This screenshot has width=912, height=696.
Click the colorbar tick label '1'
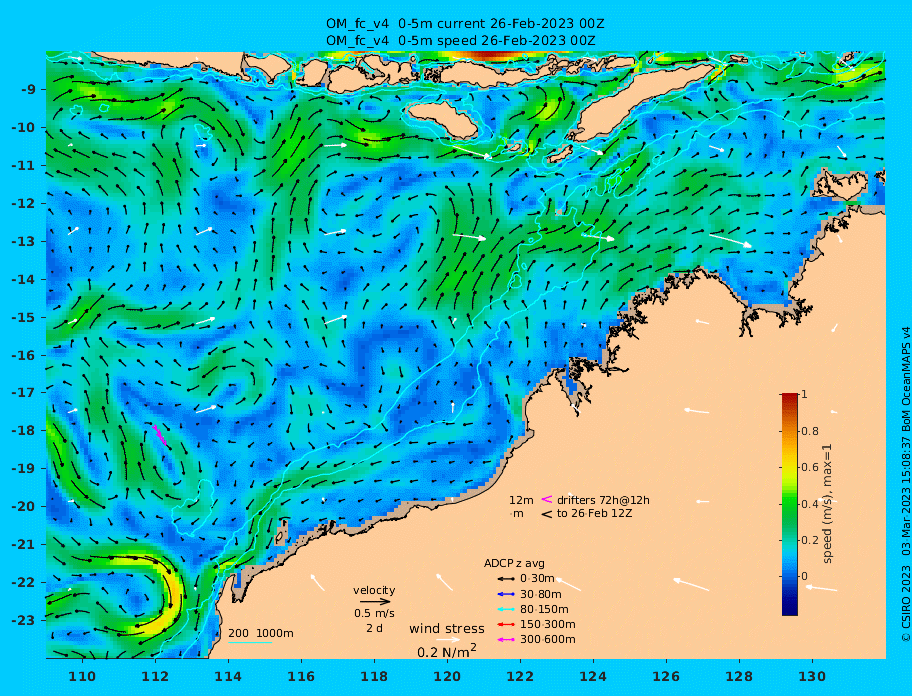click(x=804, y=395)
